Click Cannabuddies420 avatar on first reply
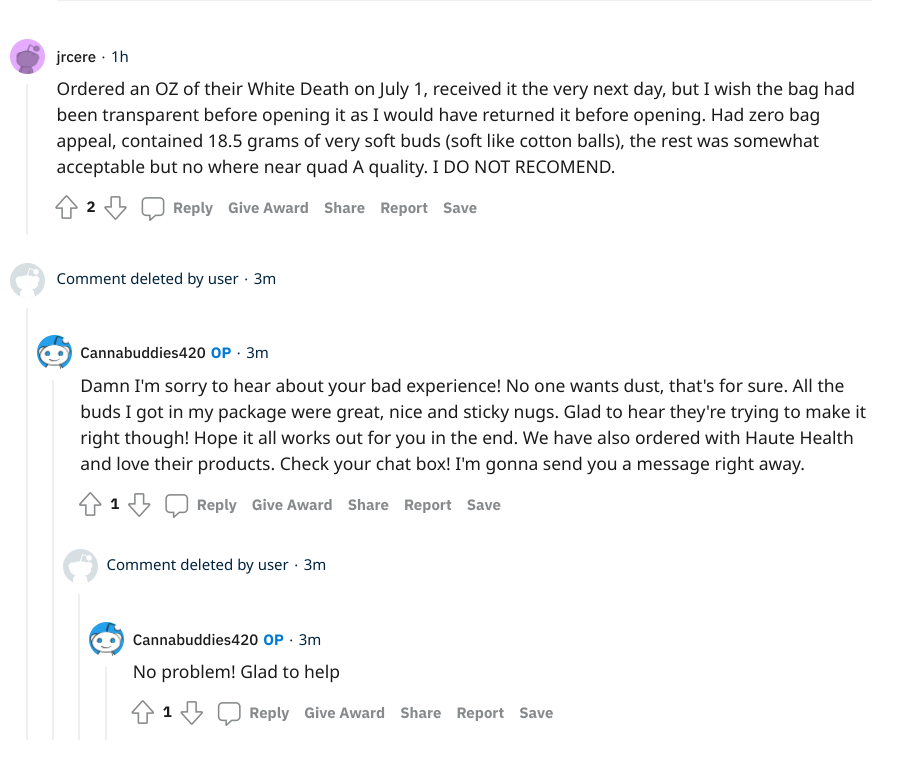 (x=54, y=352)
